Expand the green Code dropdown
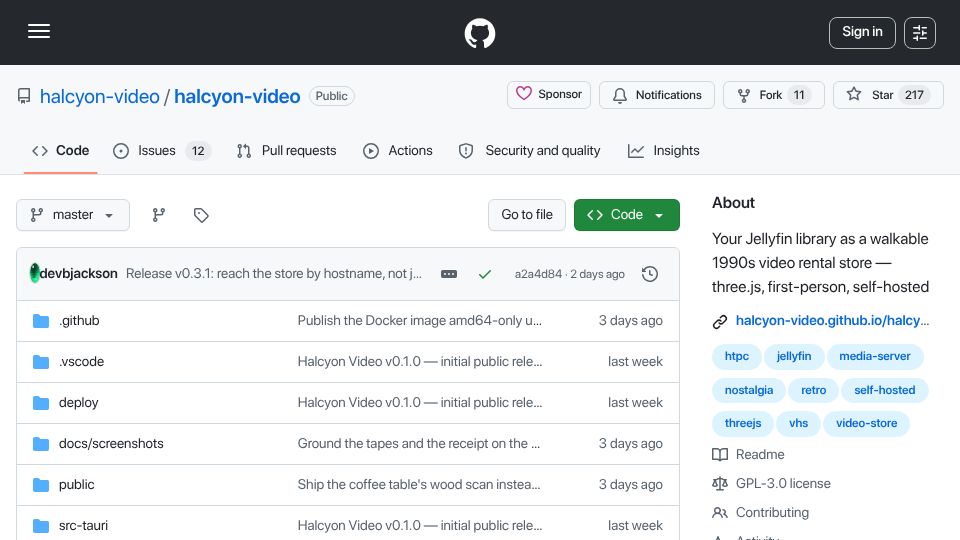This screenshot has width=960, height=540. coord(626,215)
